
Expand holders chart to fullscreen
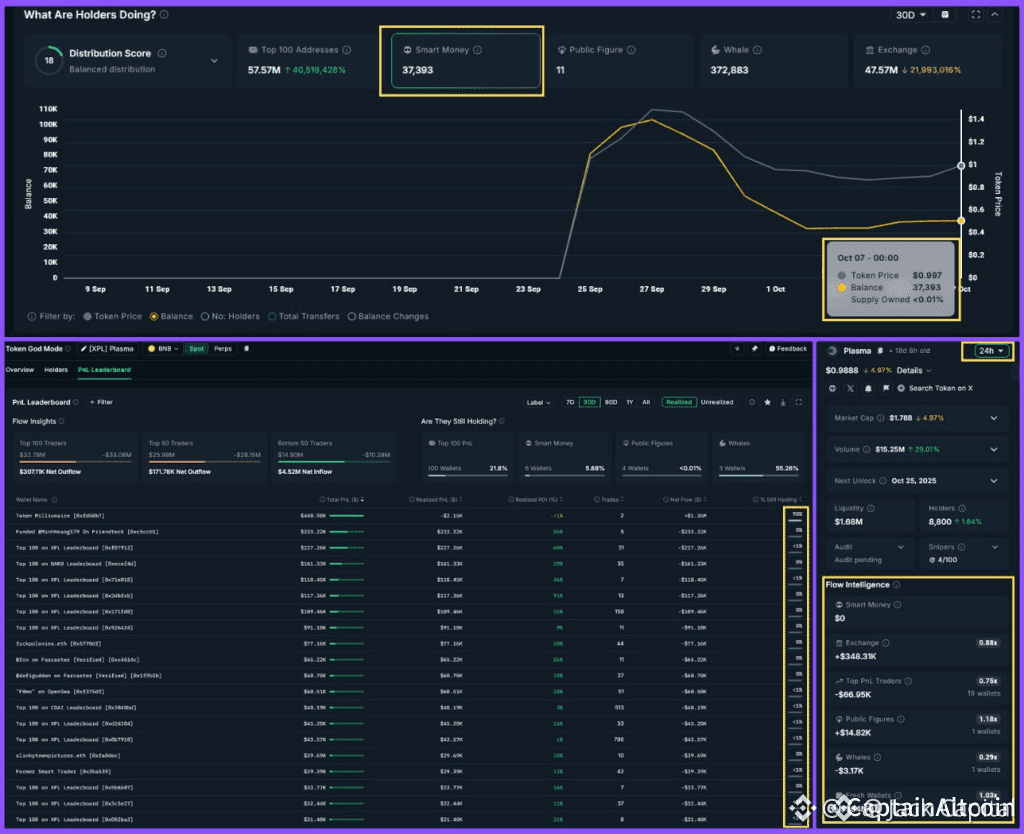(x=974, y=15)
